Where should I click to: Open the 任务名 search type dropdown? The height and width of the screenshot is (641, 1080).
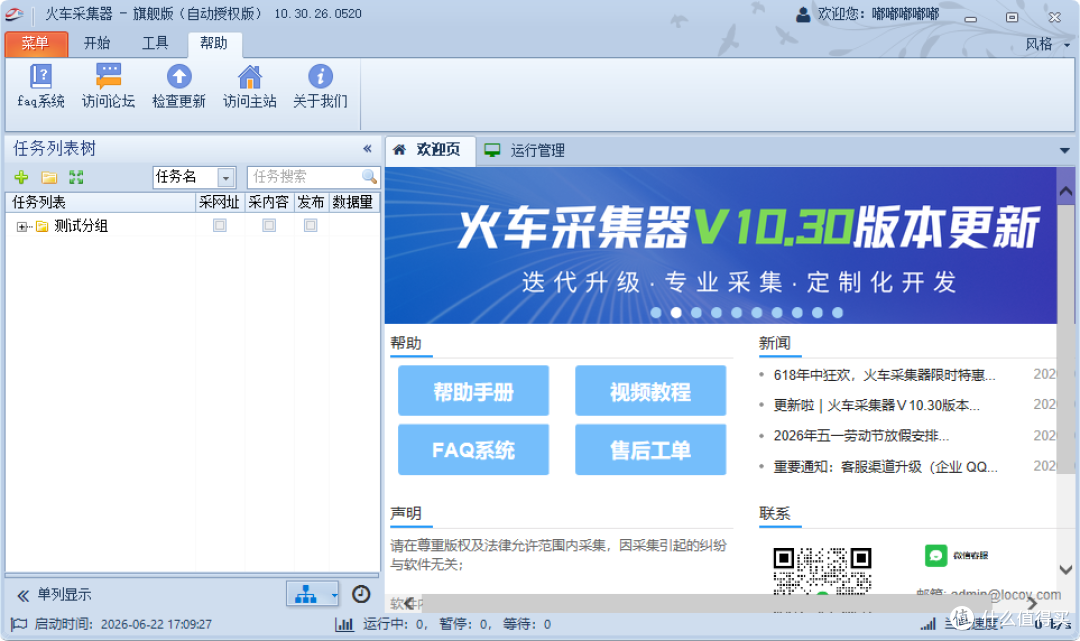[x=226, y=178]
